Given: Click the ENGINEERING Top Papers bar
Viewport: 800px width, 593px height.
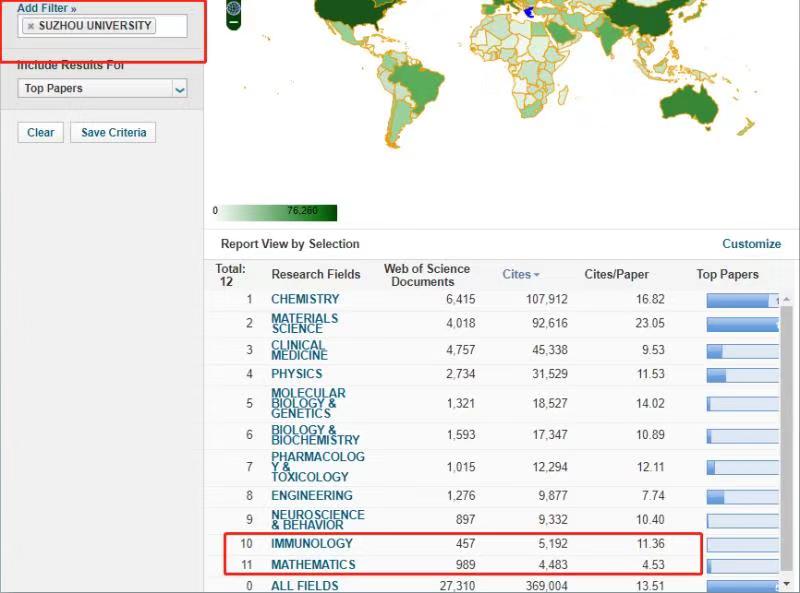Looking at the screenshot, I should coord(741,496).
